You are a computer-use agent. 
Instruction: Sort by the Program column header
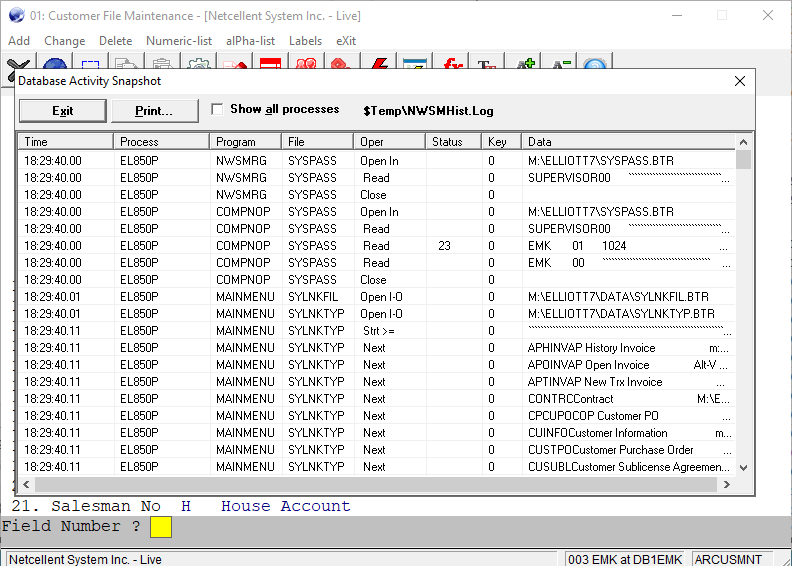(245, 142)
